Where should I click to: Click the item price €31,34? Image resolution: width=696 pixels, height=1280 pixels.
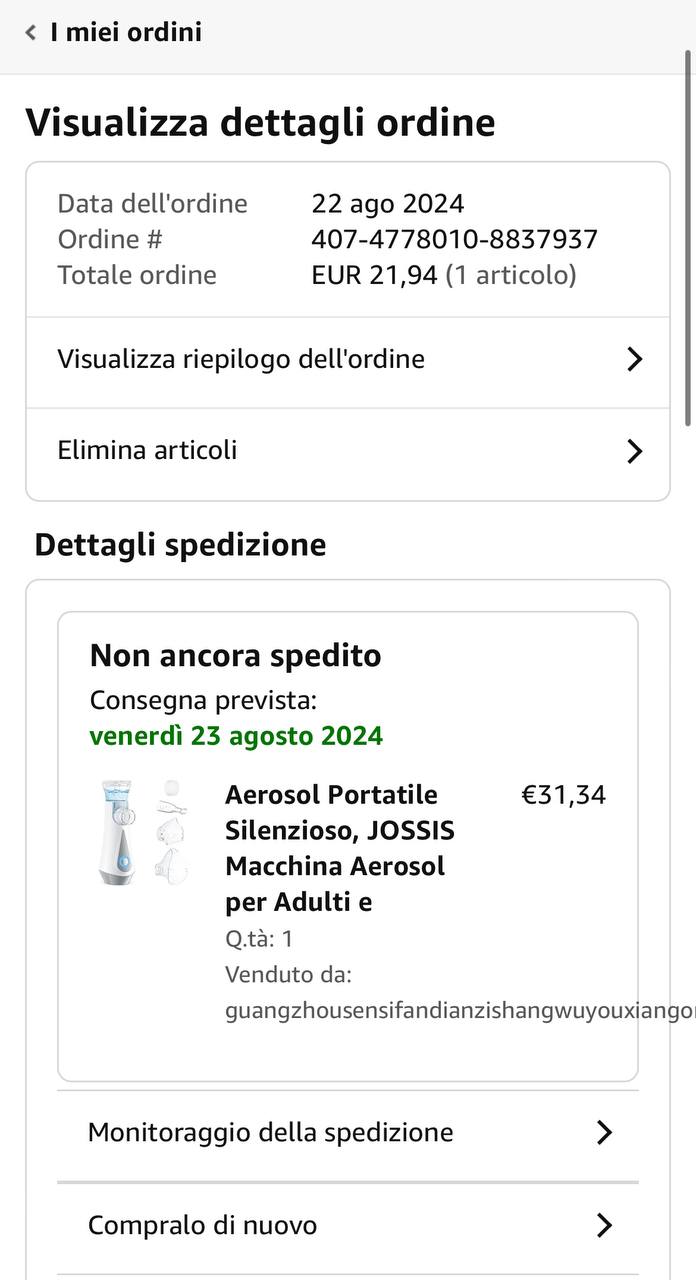click(x=564, y=795)
